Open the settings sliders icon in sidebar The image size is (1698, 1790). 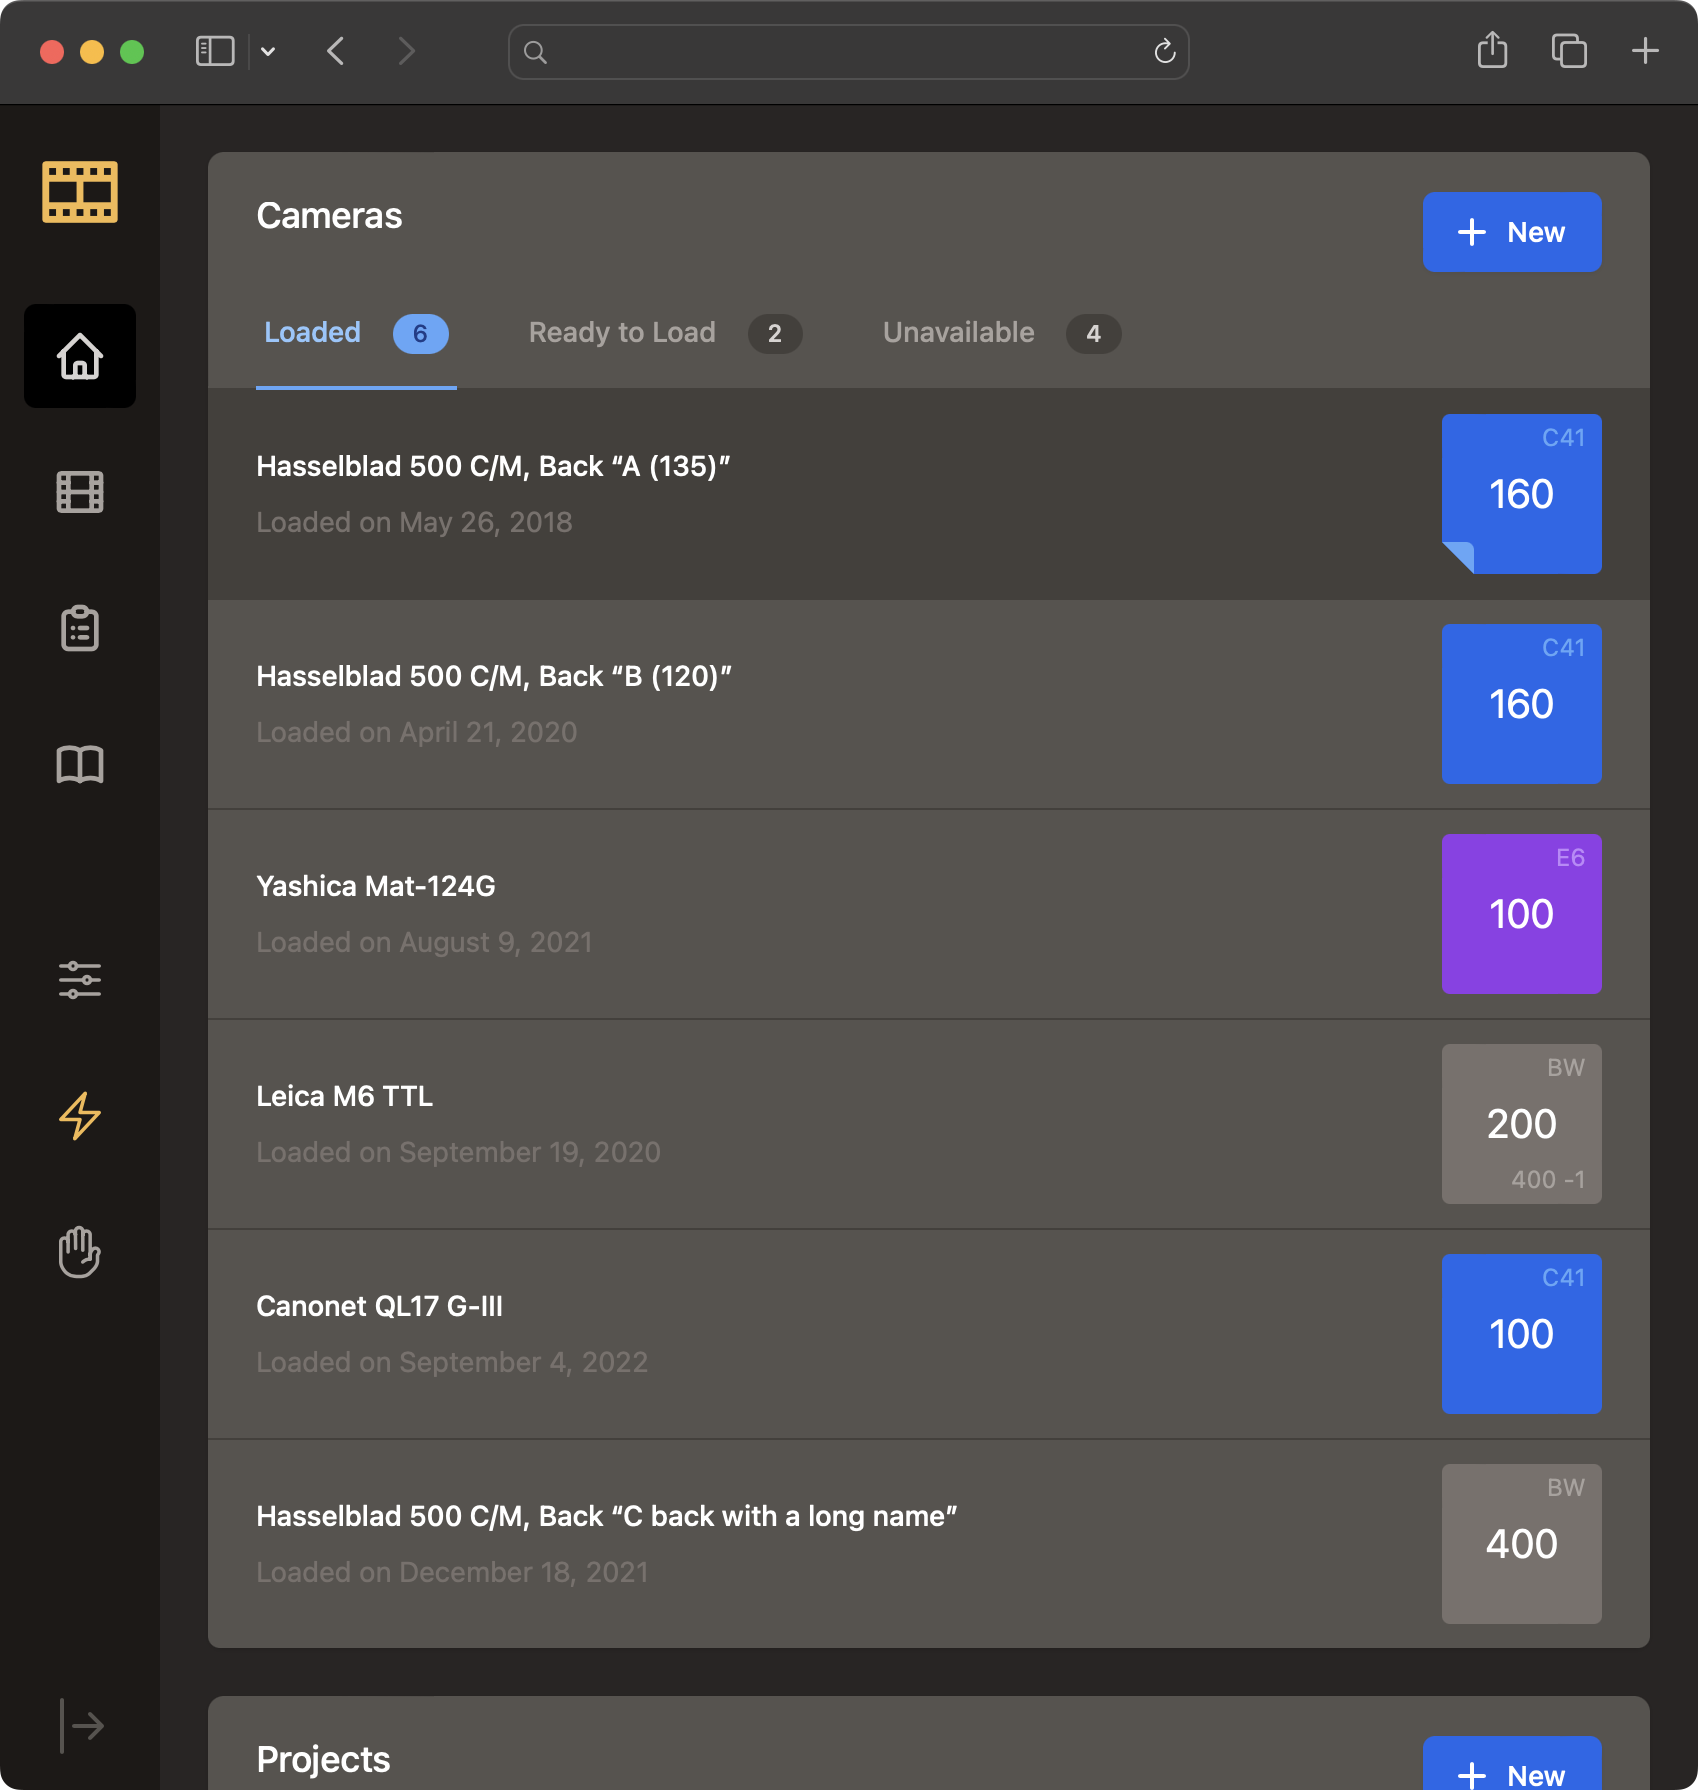79,980
